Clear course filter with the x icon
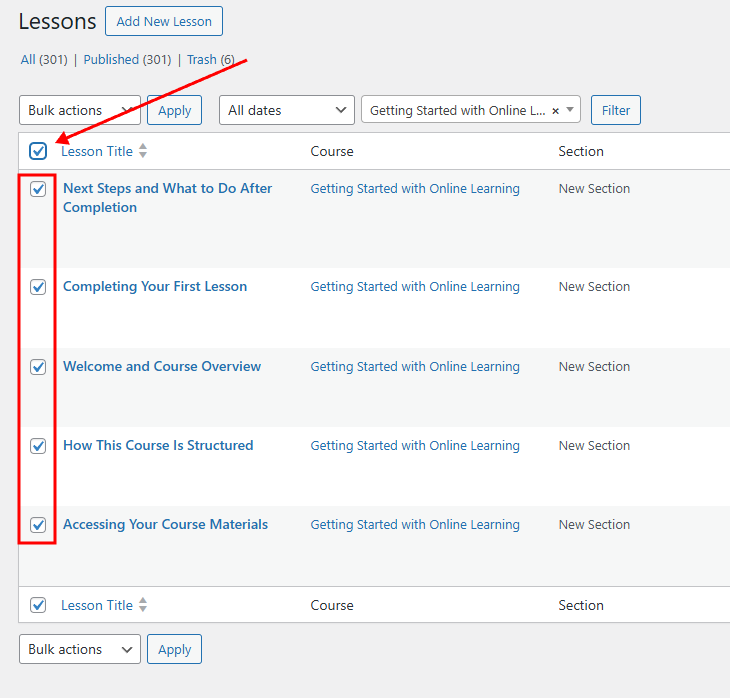The image size is (730, 698). (555, 111)
